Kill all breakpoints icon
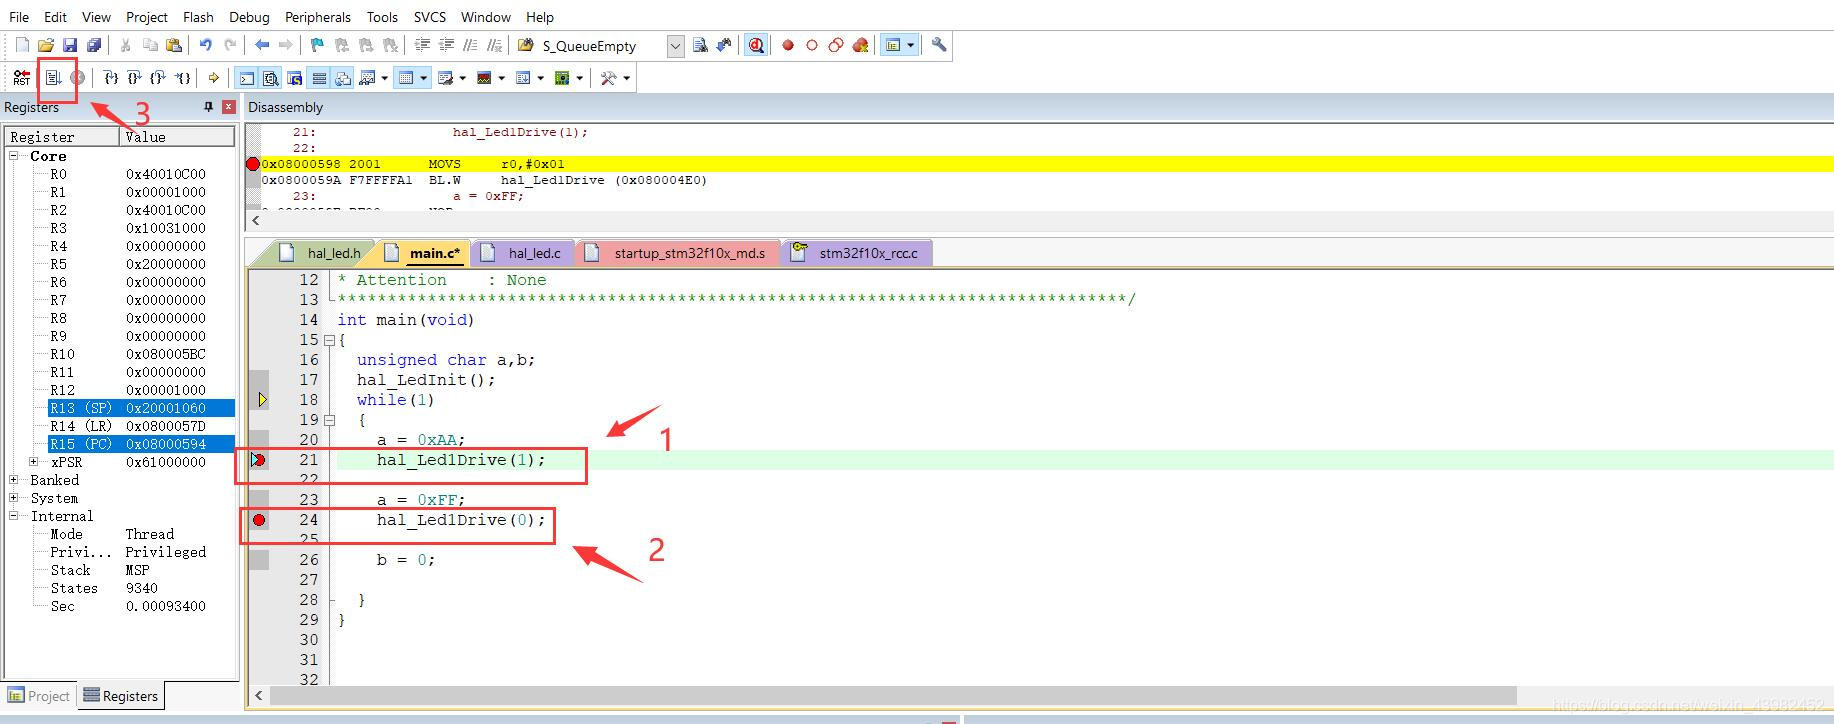 pyautogui.click(x=860, y=45)
